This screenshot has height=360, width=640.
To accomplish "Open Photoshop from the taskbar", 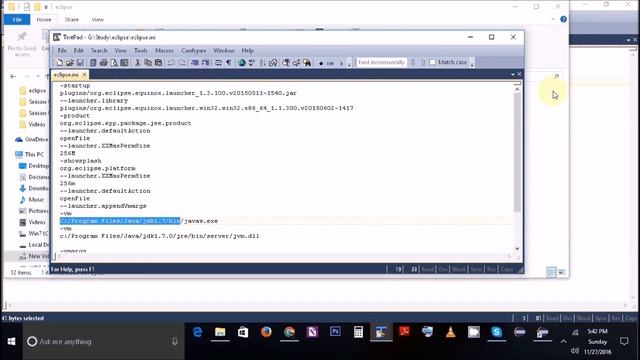I will coord(335,332).
